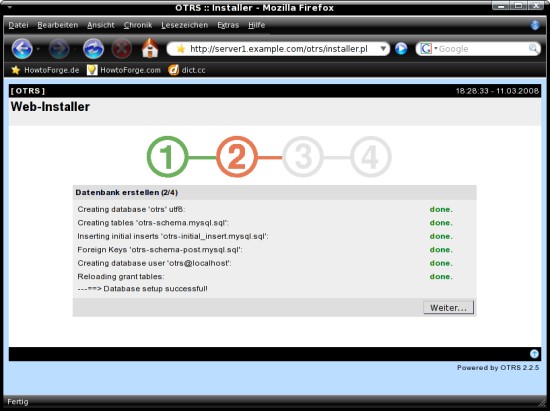Open the Ansicht menu
550x411 pixels.
101,25
